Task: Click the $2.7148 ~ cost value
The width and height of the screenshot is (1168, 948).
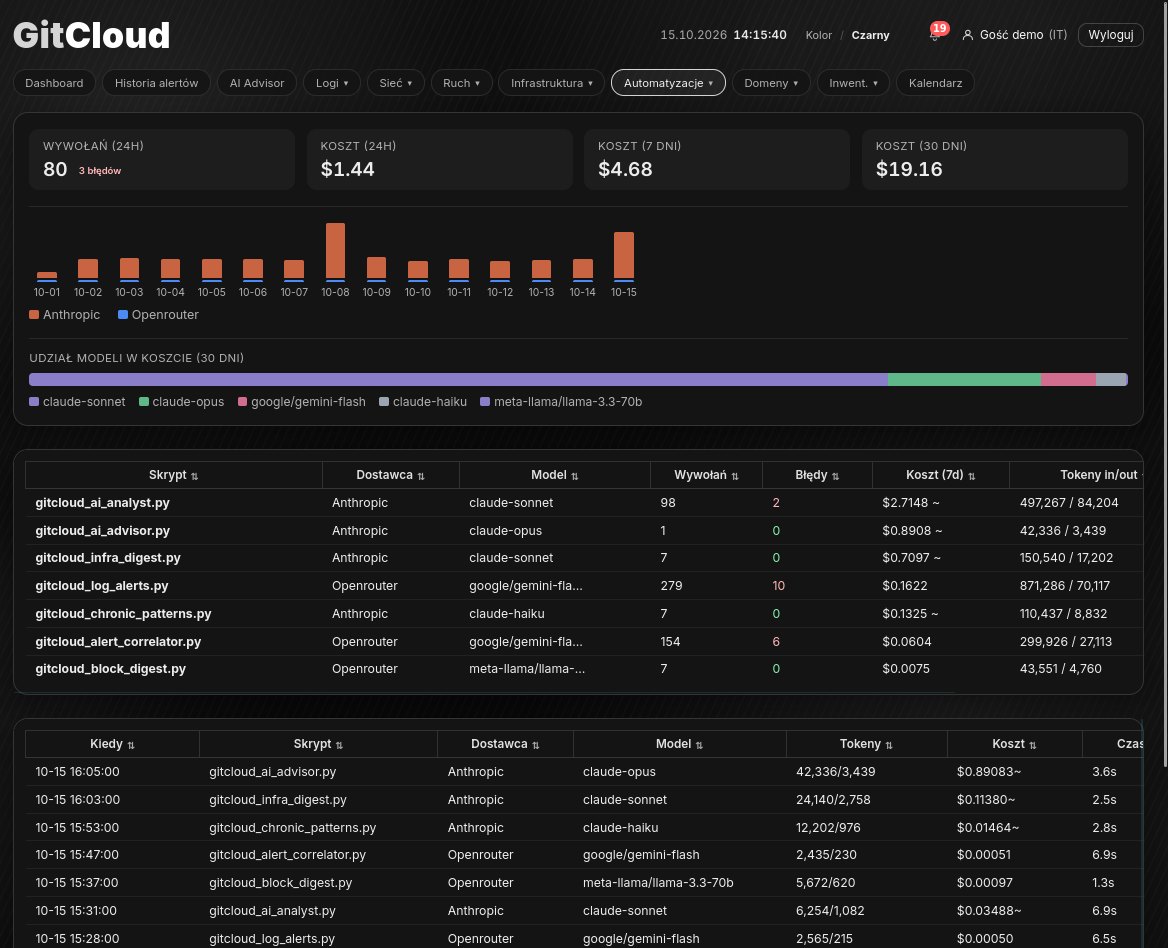Action: tap(910, 503)
